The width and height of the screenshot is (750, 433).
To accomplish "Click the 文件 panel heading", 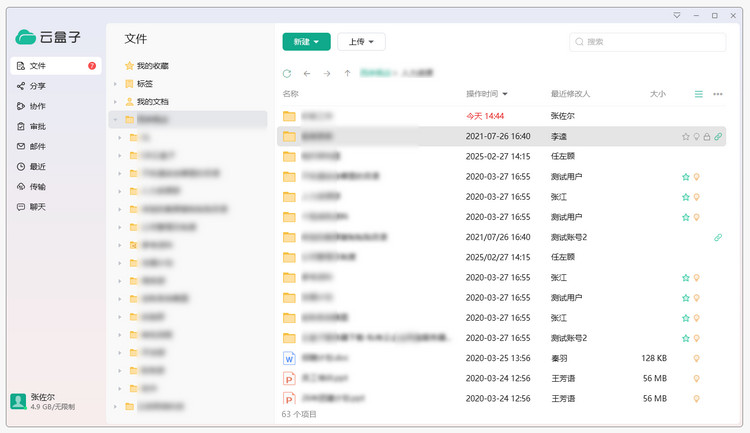I will coord(136,39).
